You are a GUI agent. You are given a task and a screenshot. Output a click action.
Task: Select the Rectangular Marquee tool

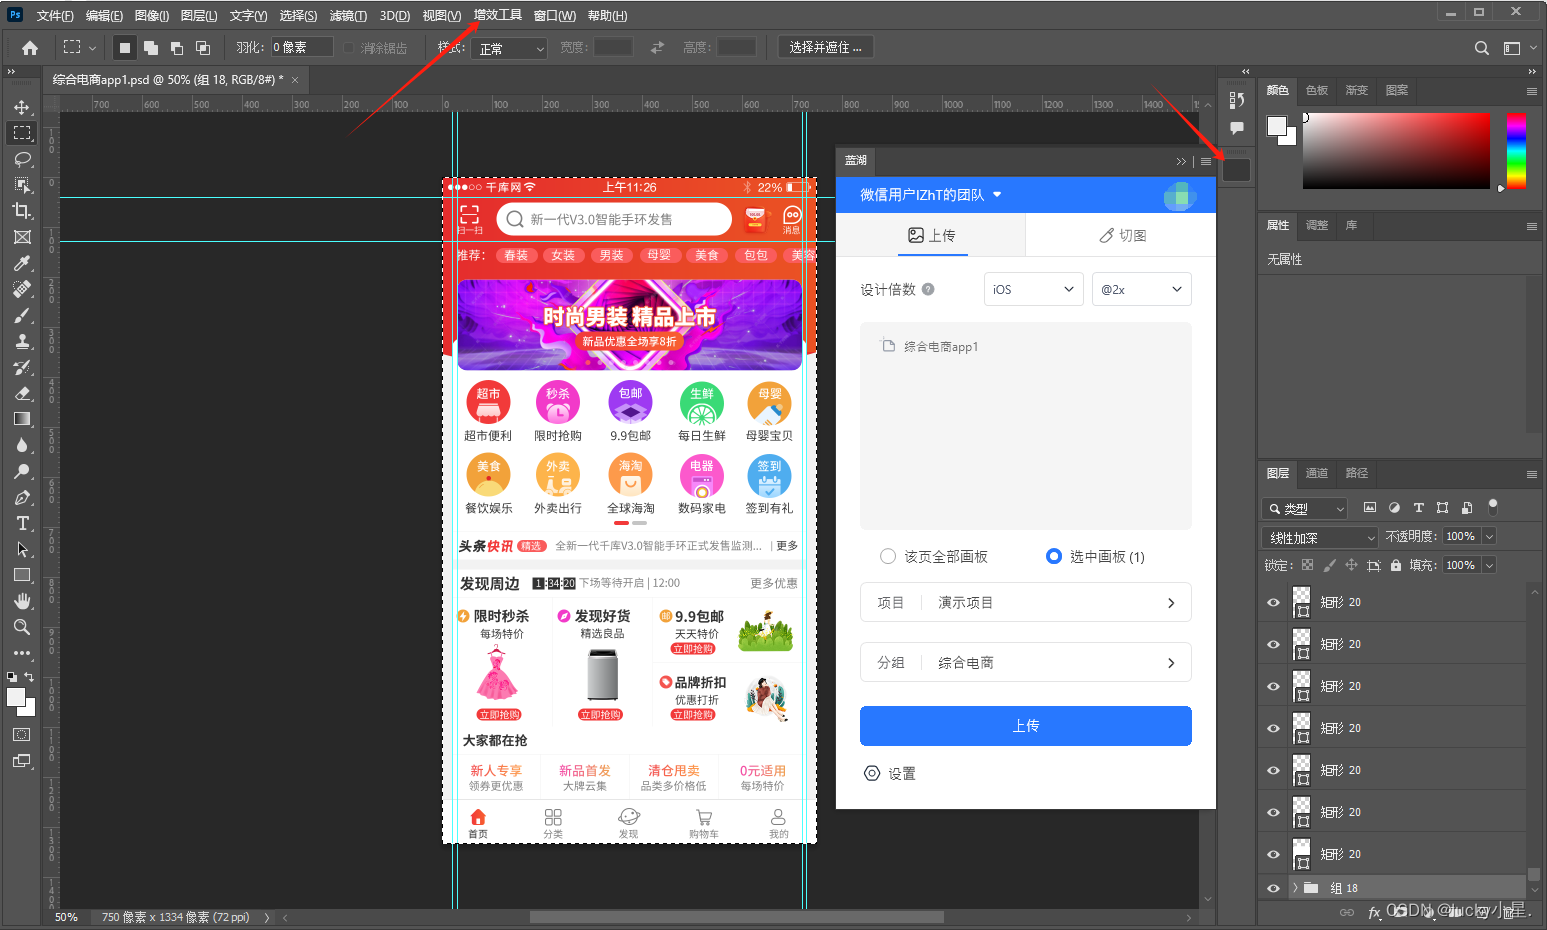22,133
